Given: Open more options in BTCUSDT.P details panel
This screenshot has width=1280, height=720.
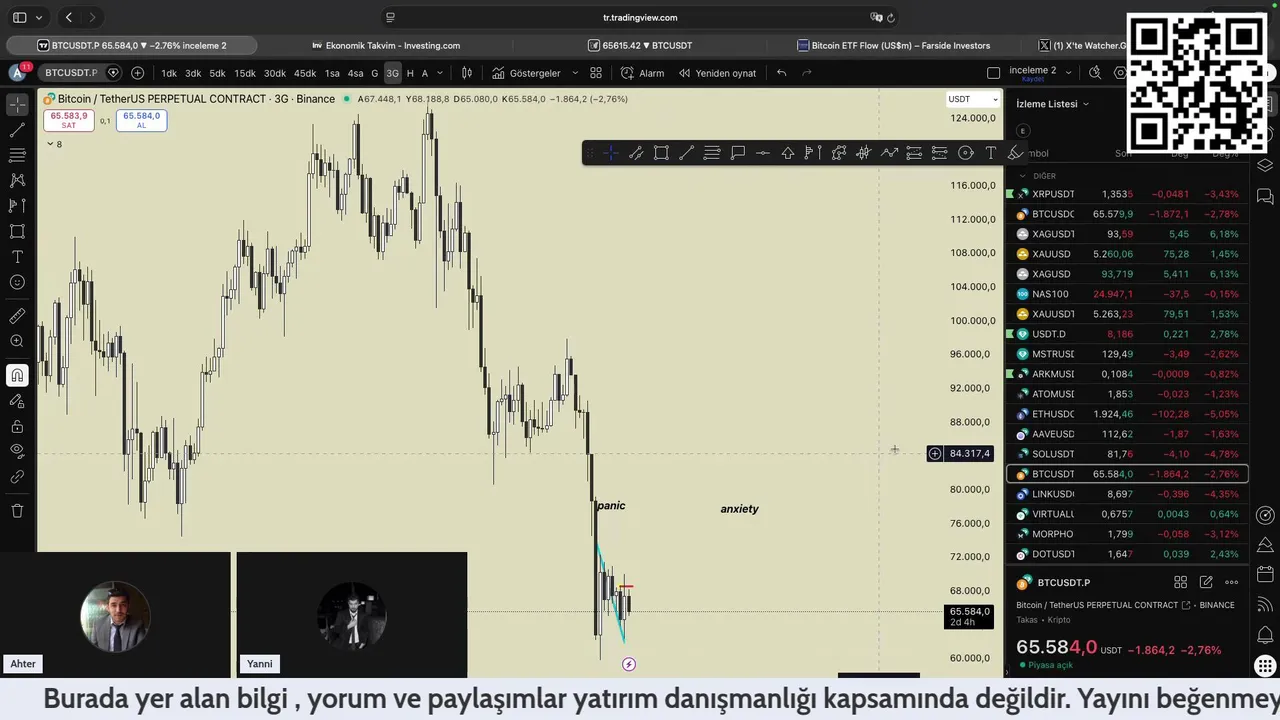Looking at the screenshot, I should 1231,582.
